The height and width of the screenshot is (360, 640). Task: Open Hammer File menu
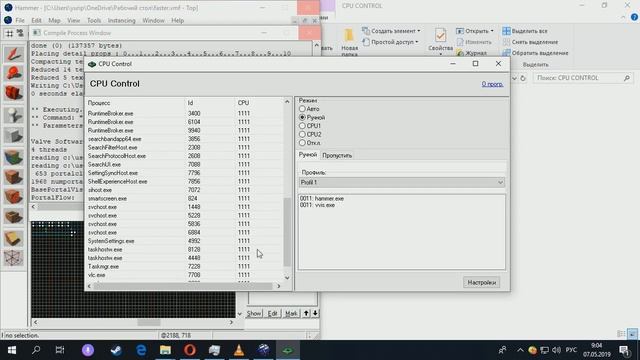pyautogui.click(x=20, y=20)
